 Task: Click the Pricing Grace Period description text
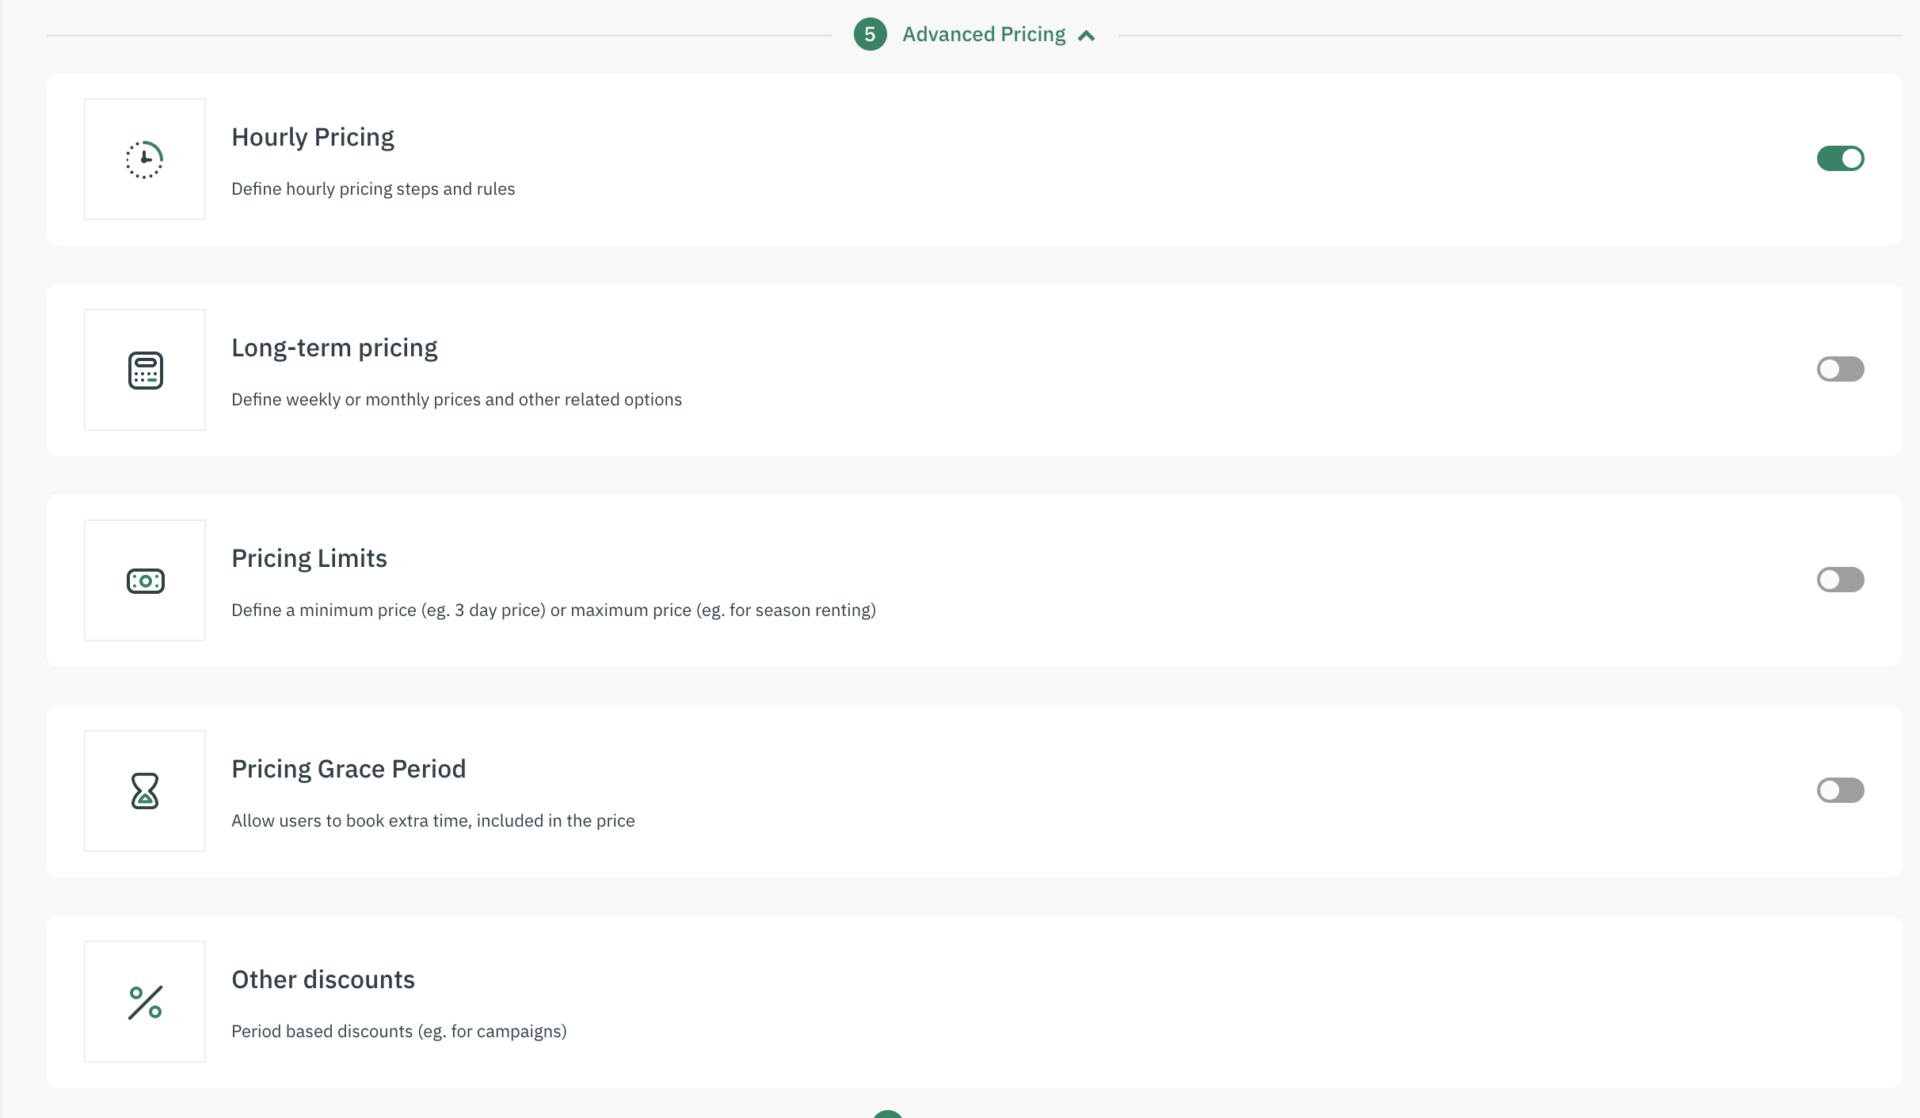tap(432, 820)
